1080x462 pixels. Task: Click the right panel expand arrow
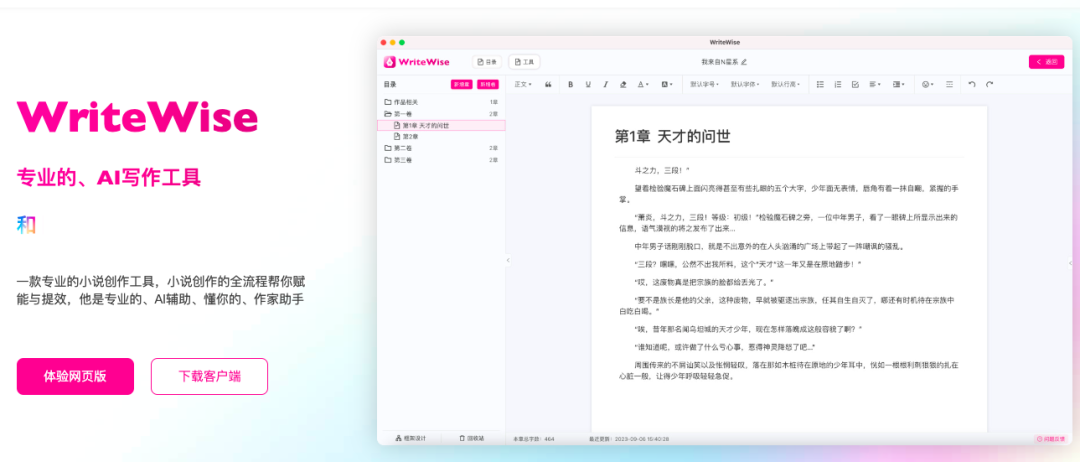[x=1070, y=262]
